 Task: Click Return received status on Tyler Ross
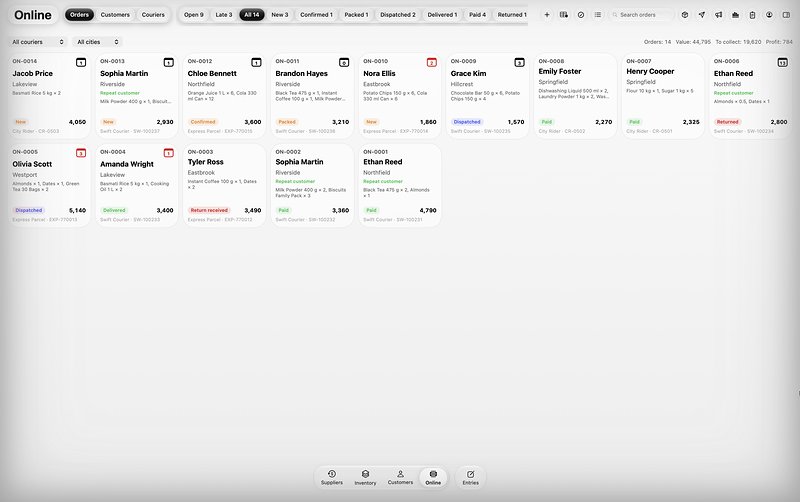tap(209, 210)
